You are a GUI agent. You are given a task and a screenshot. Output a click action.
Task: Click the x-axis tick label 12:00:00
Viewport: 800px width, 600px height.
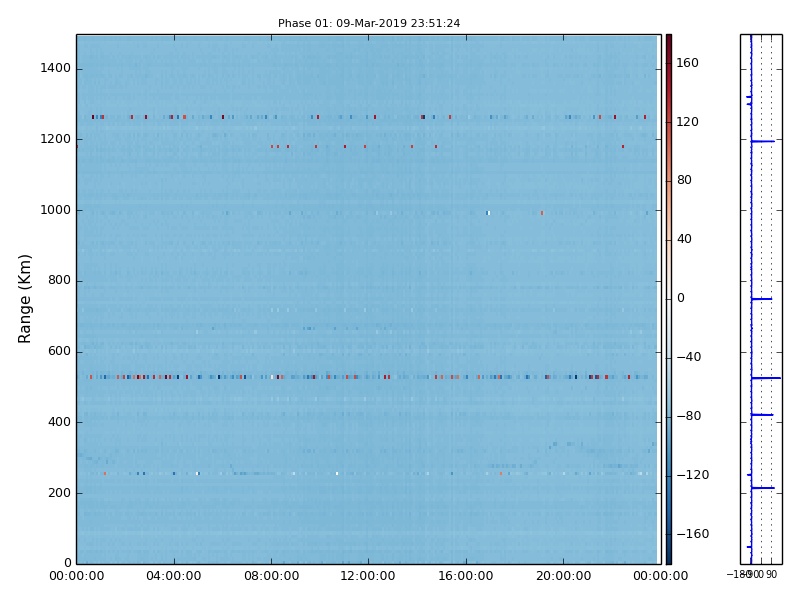tap(368, 576)
